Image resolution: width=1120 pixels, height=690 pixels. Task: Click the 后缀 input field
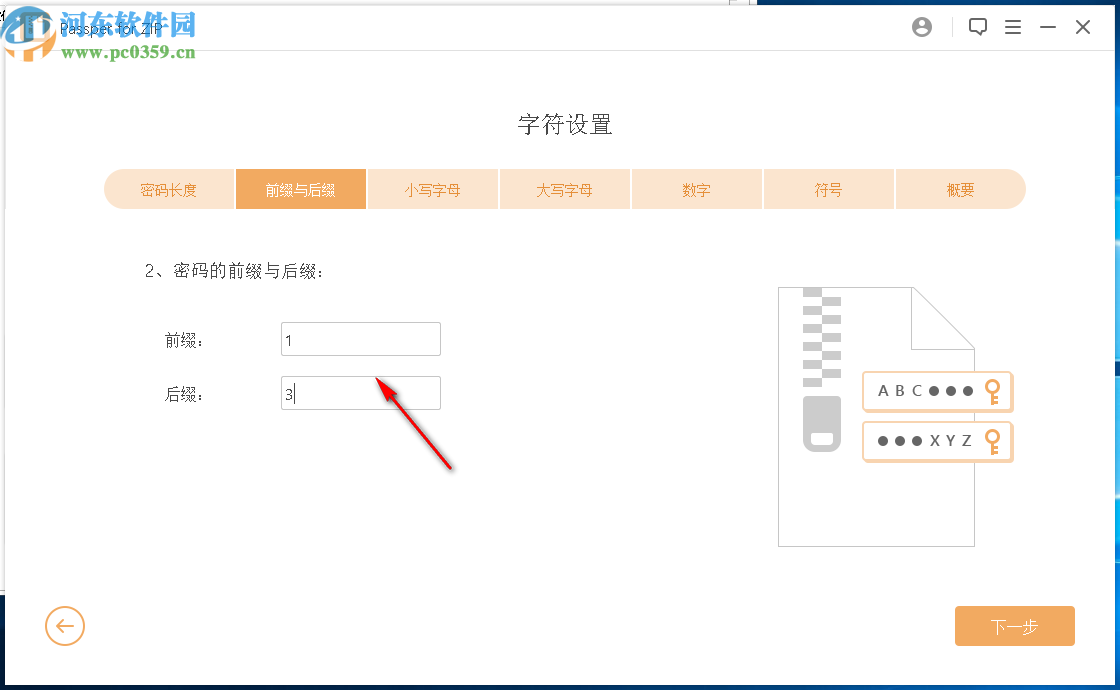[x=360, y=393]
